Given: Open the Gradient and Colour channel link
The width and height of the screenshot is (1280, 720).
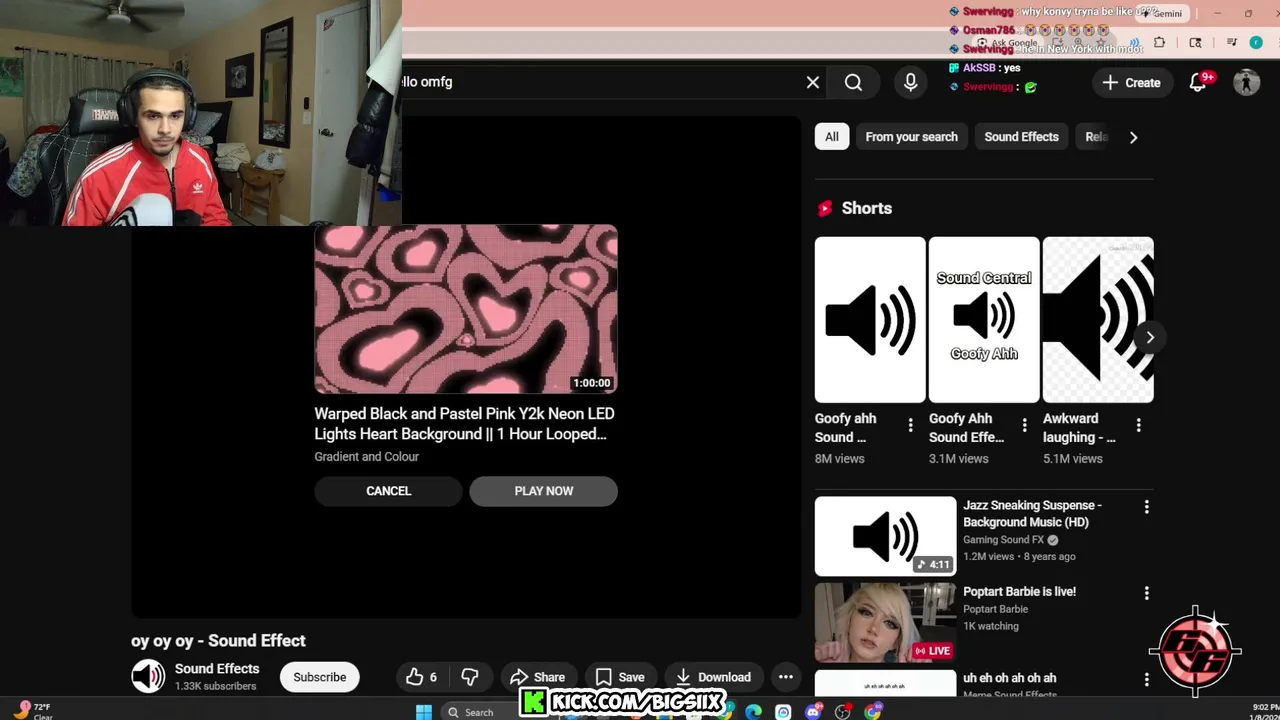Looking at the screenshot, I should click(x=367, y=457).
